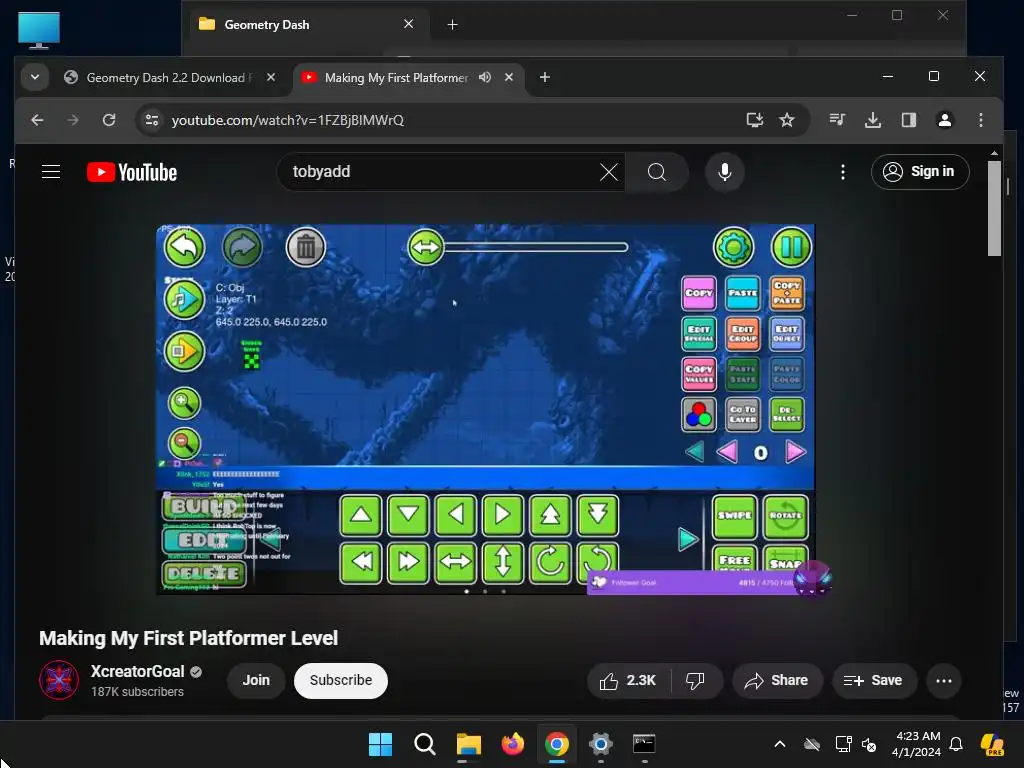Click the Deselect button in the editor
This screenshot has height=768, width=1024.
786,415
